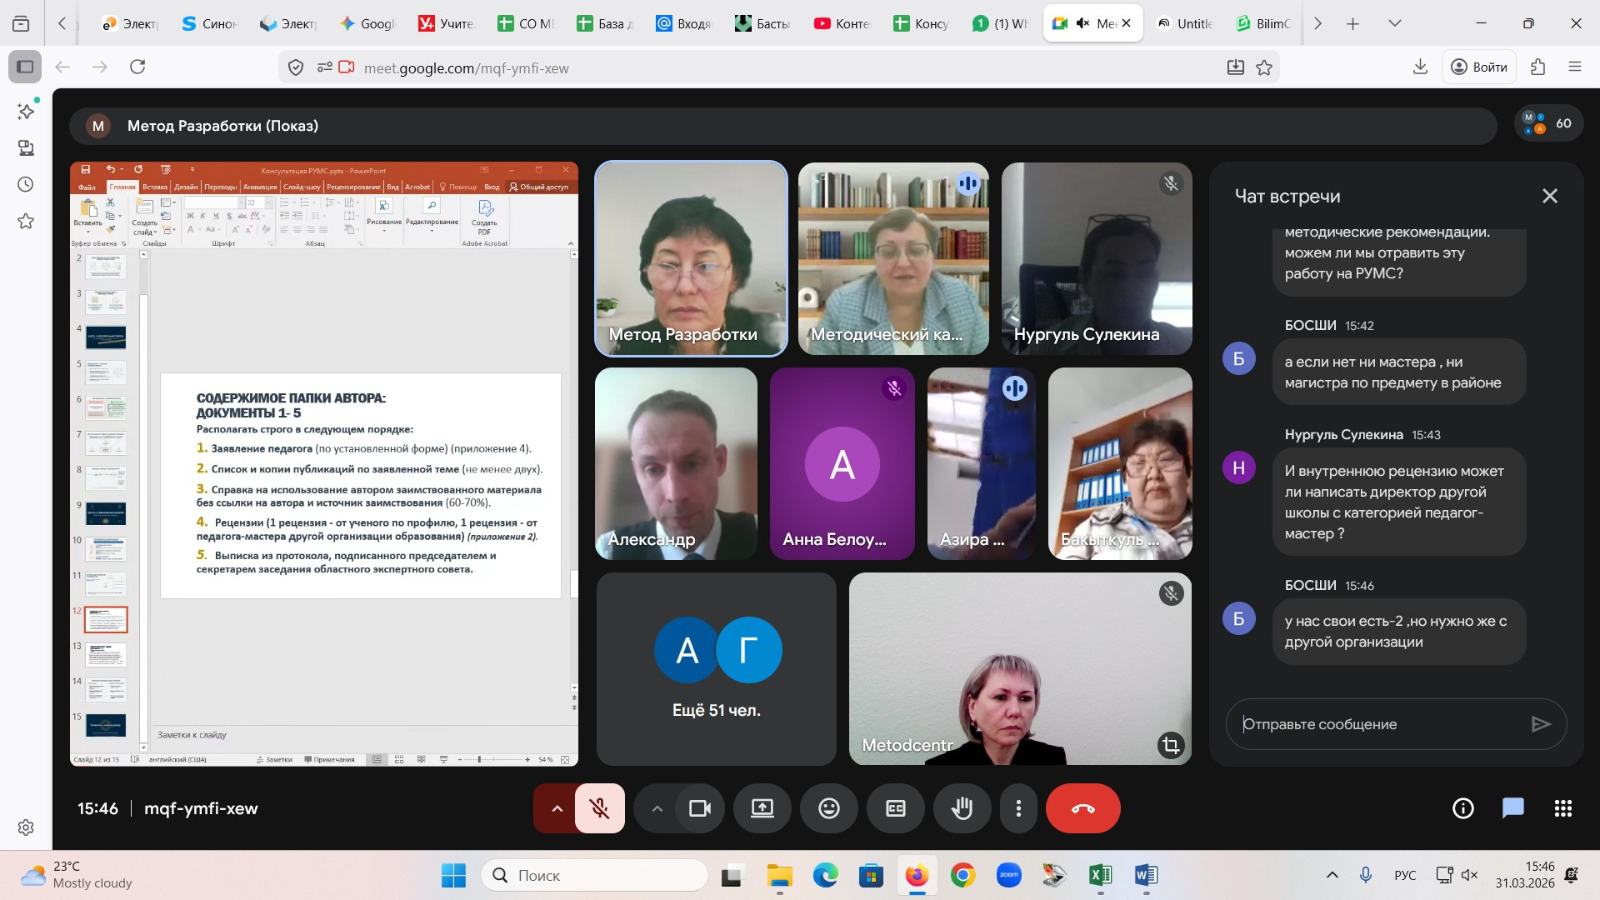Turn on closed captions
The width and height of the screenshot is (1600, 900).
(x=896, y=808)
